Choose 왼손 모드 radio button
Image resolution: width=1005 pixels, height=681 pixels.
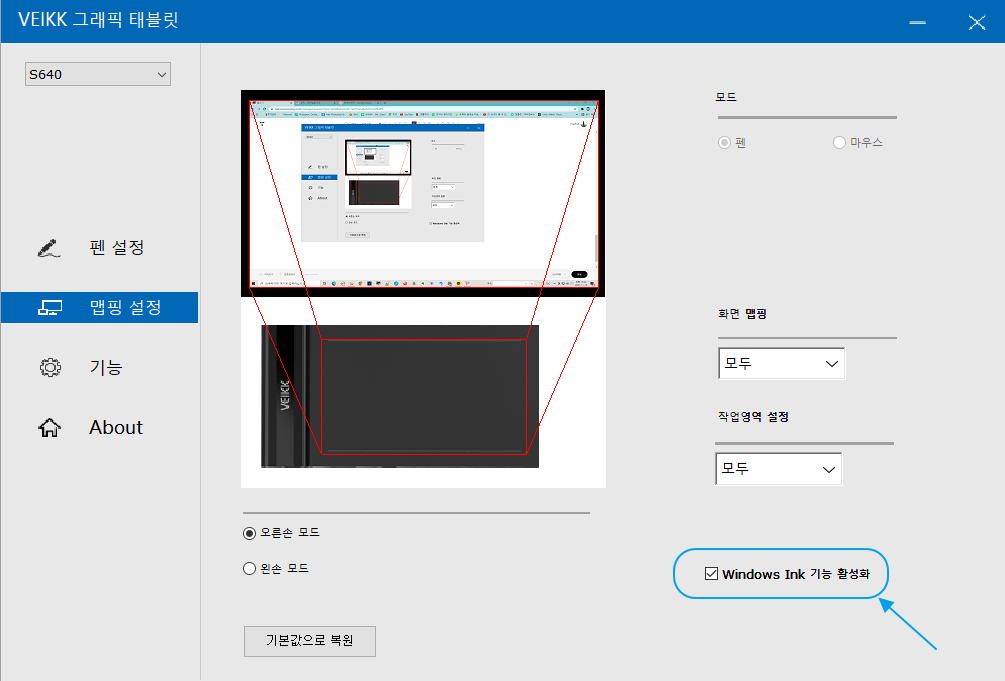[249, 568]
